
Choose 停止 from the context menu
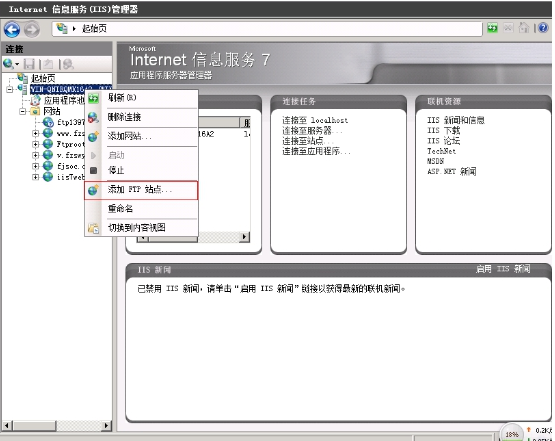click(141, 170)
